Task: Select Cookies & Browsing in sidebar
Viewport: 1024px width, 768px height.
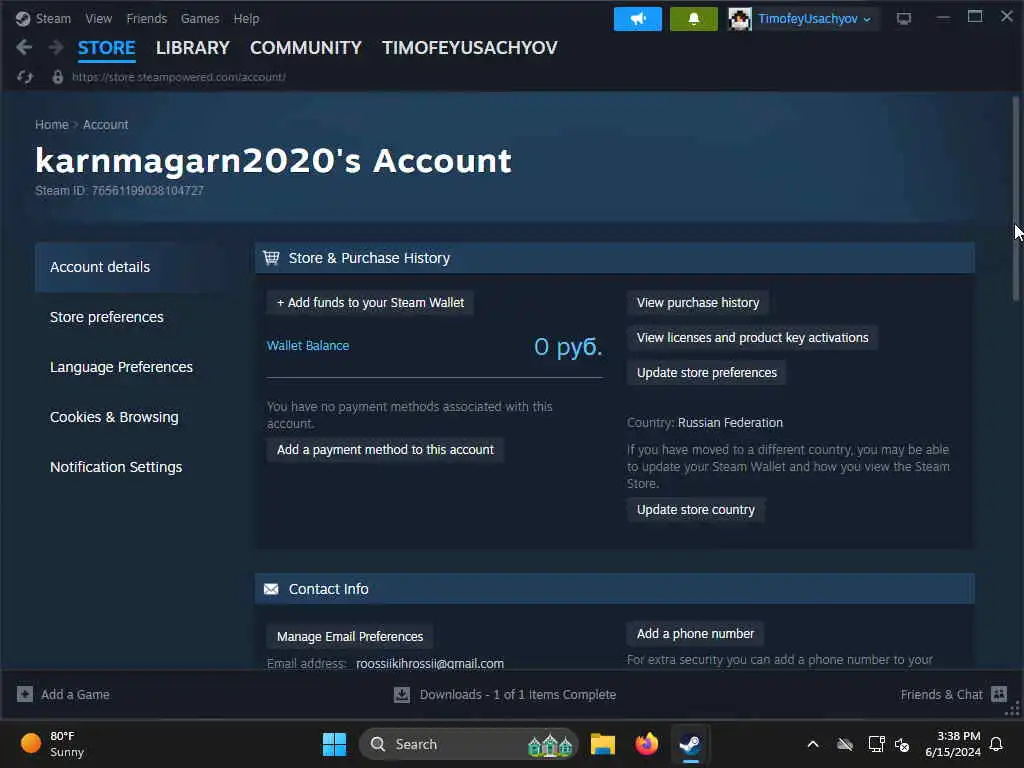Action: tap(114, 417)
